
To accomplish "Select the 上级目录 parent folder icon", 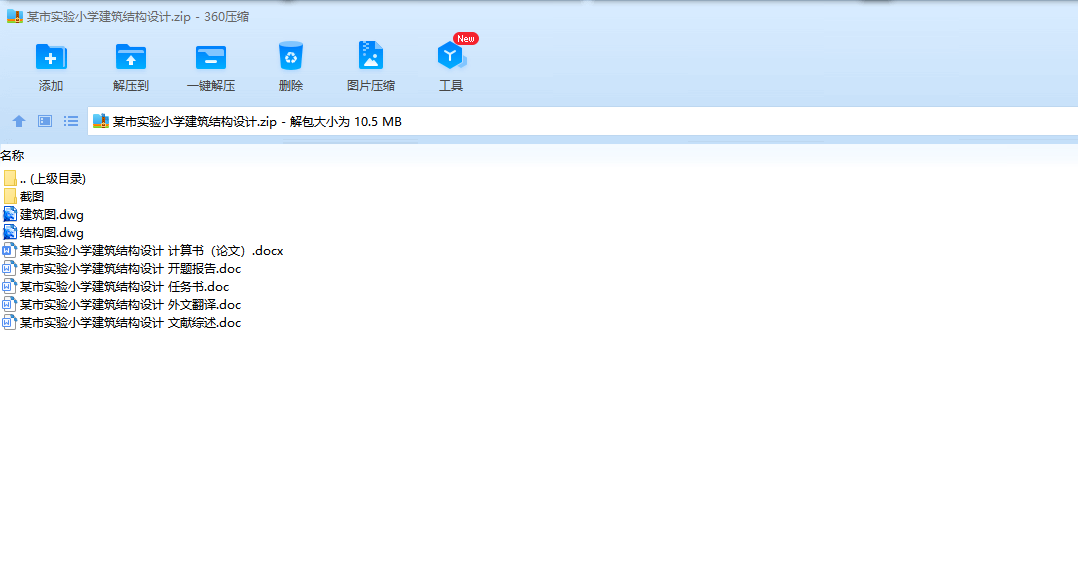I will tap(10, 179).
